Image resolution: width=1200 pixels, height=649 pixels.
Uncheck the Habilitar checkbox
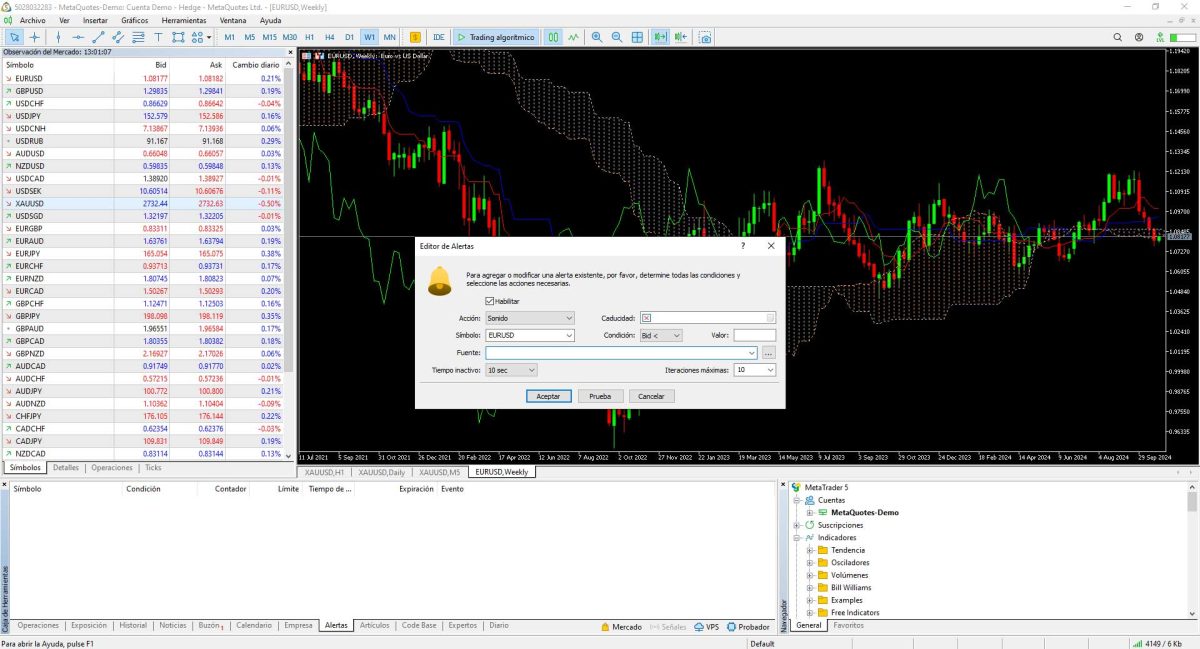pyautogui.click(x=490, y=301)
